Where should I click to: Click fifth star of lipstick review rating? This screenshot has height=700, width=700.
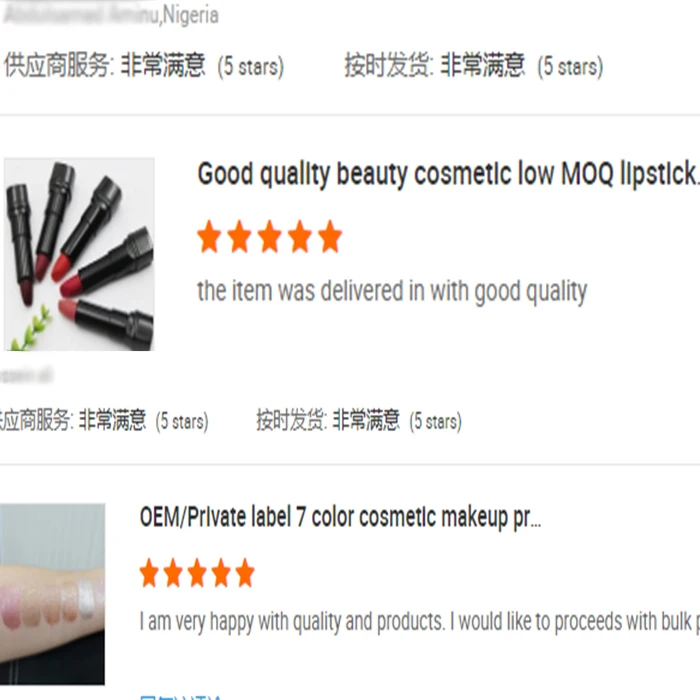tap(330, 237)
